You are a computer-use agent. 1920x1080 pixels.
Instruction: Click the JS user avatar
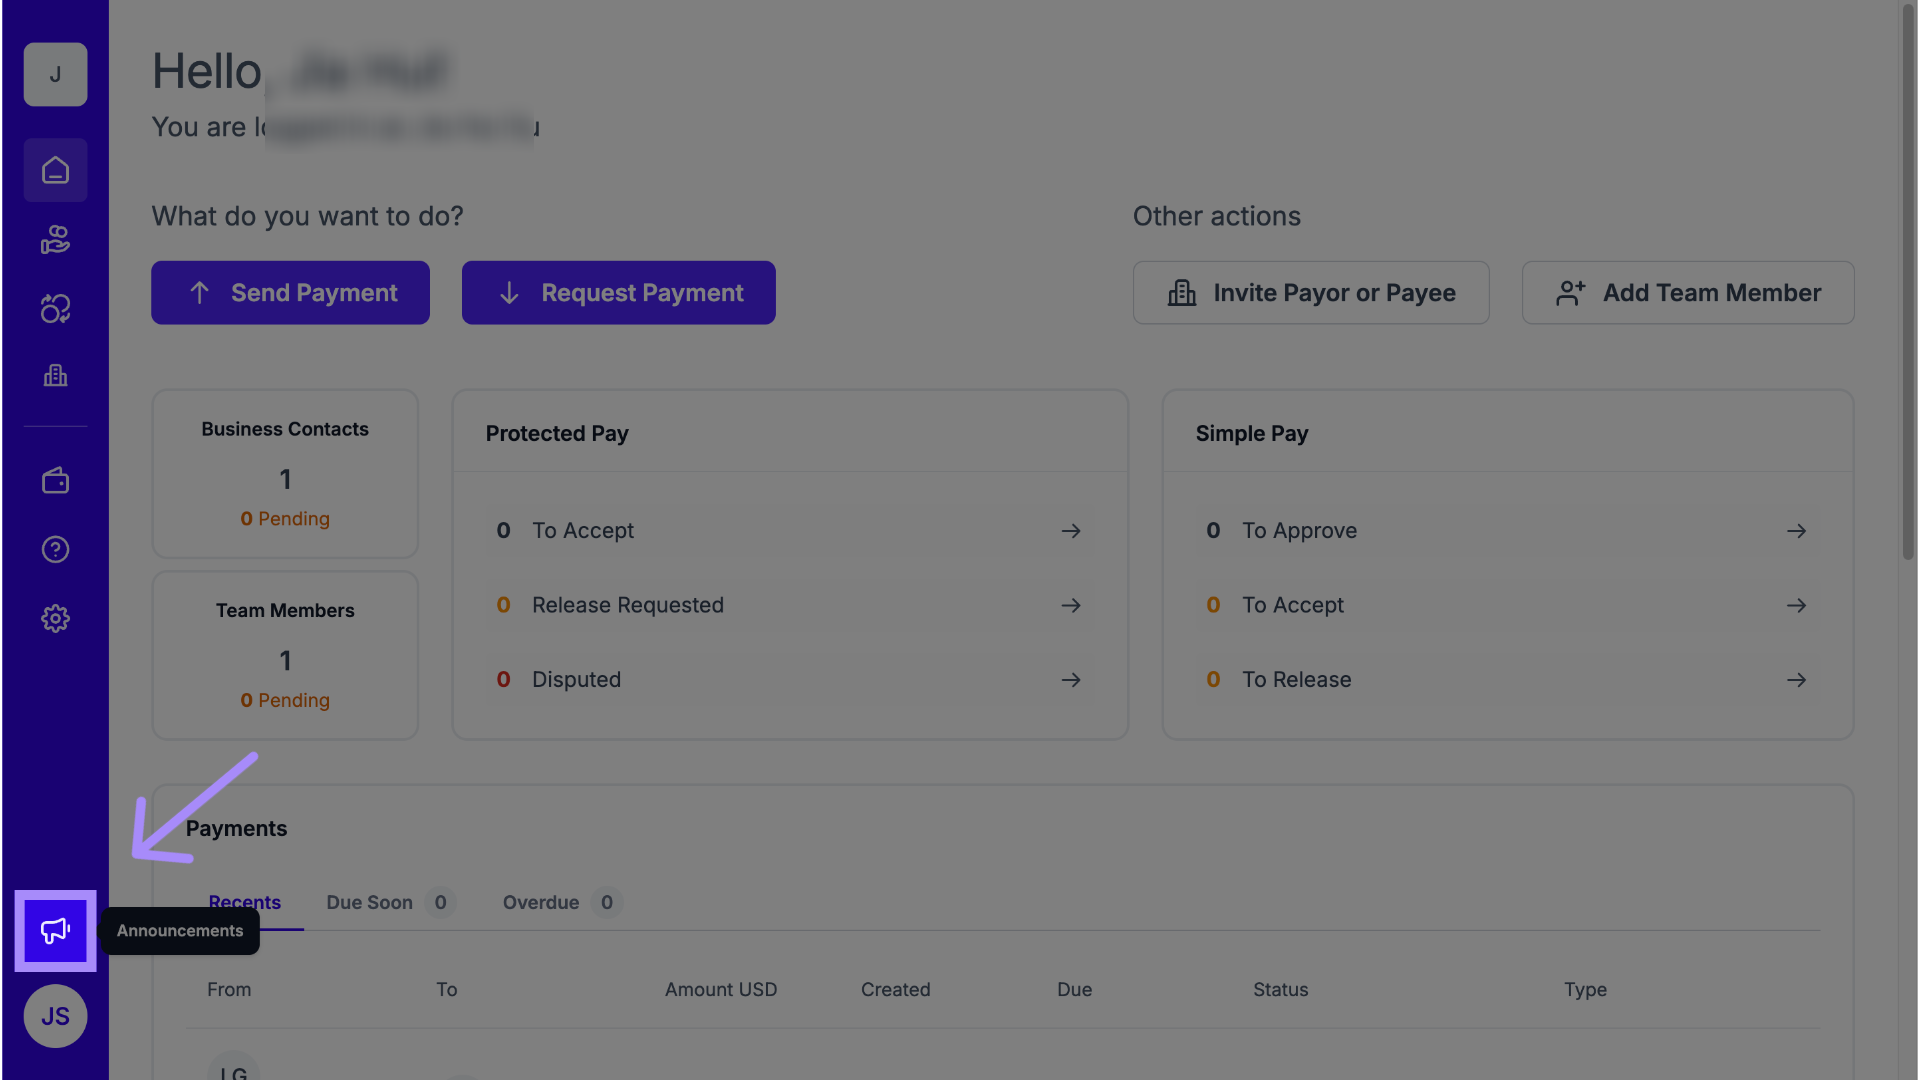pyautogui.click(x=55, y=1016)
